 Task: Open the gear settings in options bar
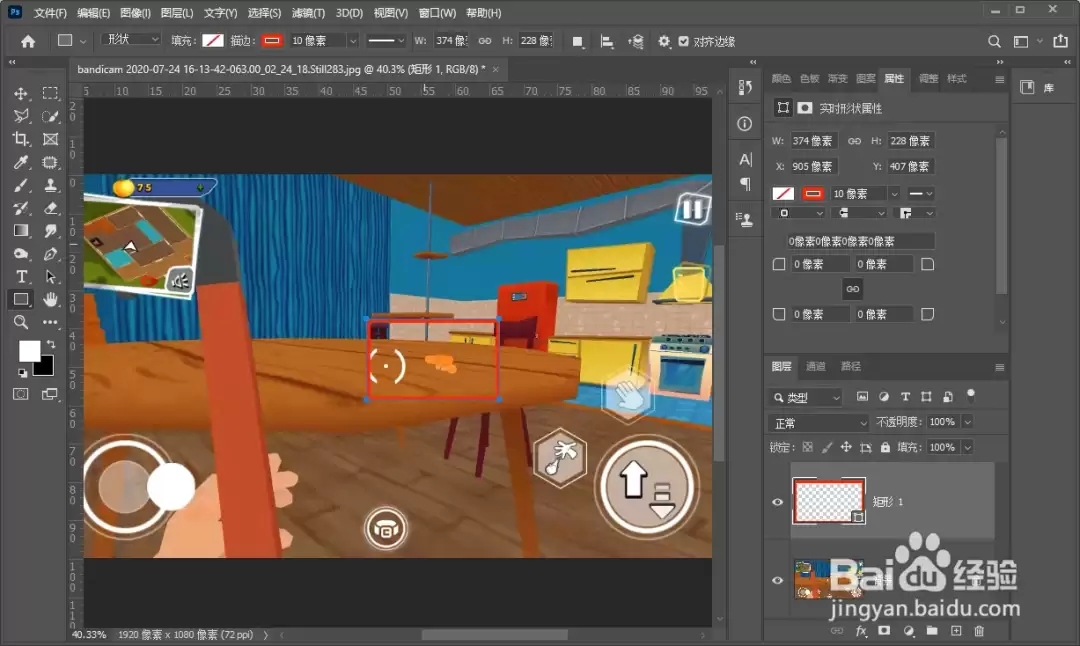[663, 41]
